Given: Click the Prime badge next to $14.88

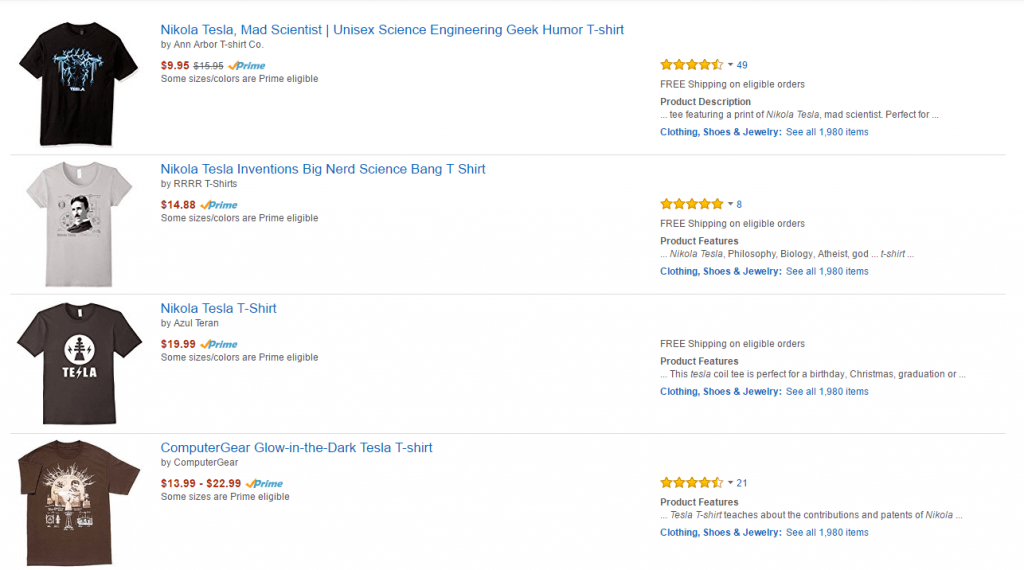Looking at the screenshot, I should click(x=219, y=205).
